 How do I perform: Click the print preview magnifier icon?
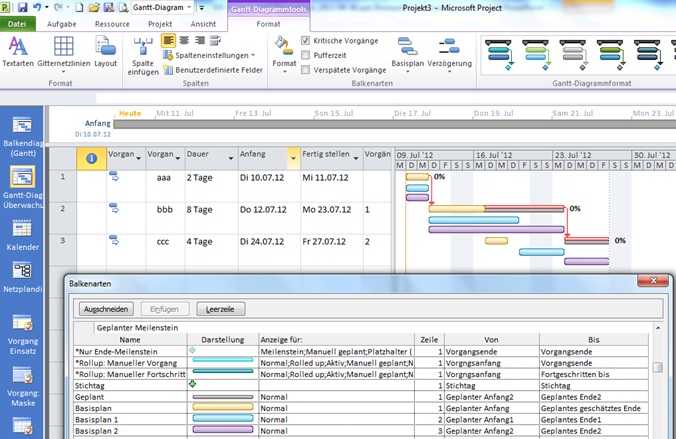(123, 7)
